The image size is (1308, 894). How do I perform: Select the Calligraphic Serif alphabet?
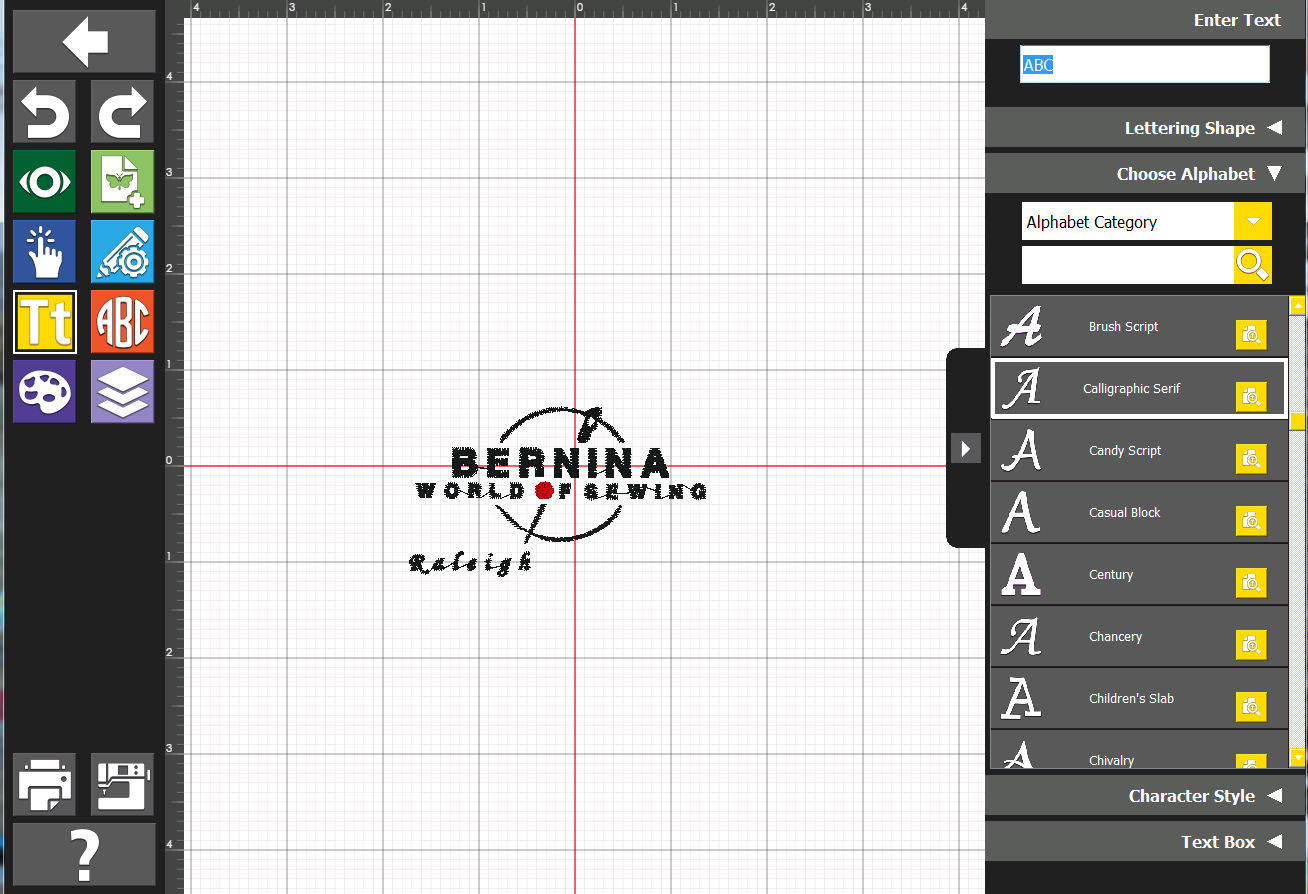[1139, 389]
